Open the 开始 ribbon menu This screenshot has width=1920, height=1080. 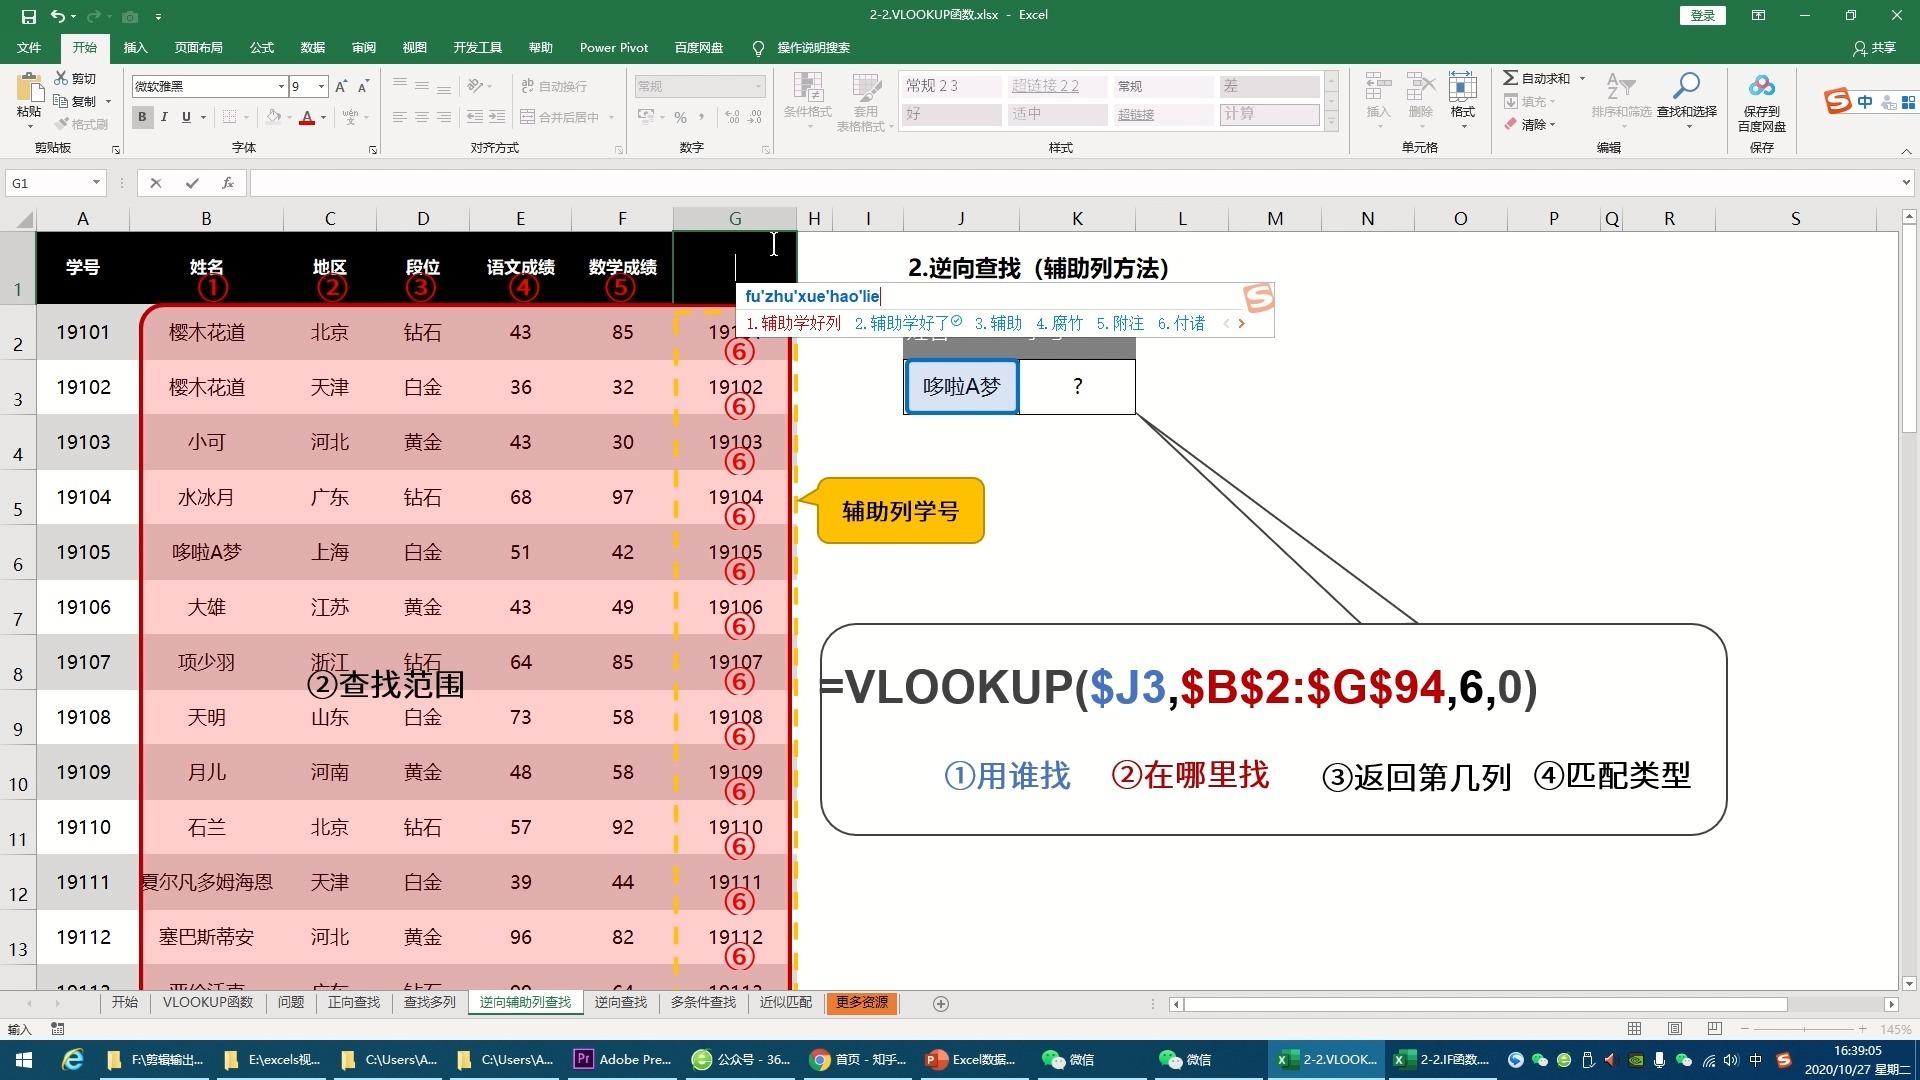click(86, 47)
